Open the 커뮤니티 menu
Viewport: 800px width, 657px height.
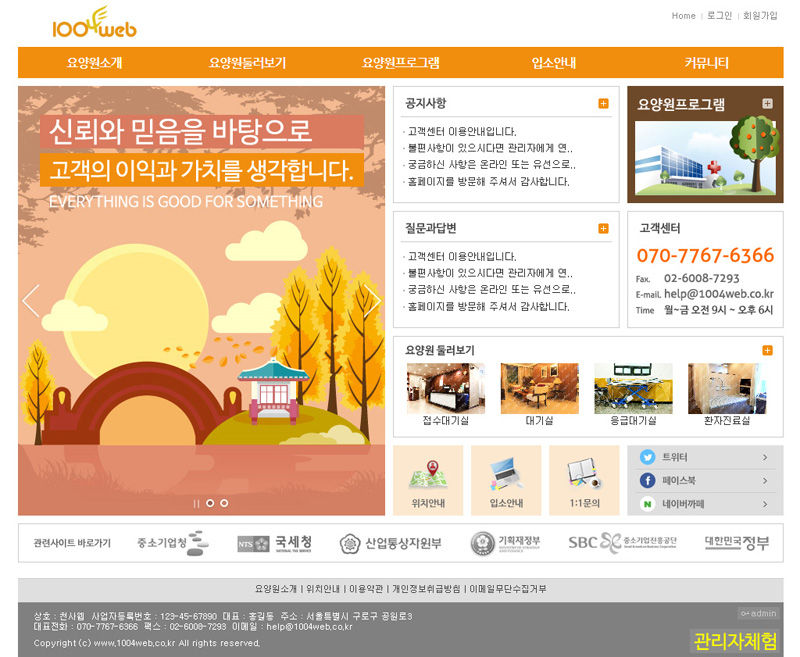(706, 63)
